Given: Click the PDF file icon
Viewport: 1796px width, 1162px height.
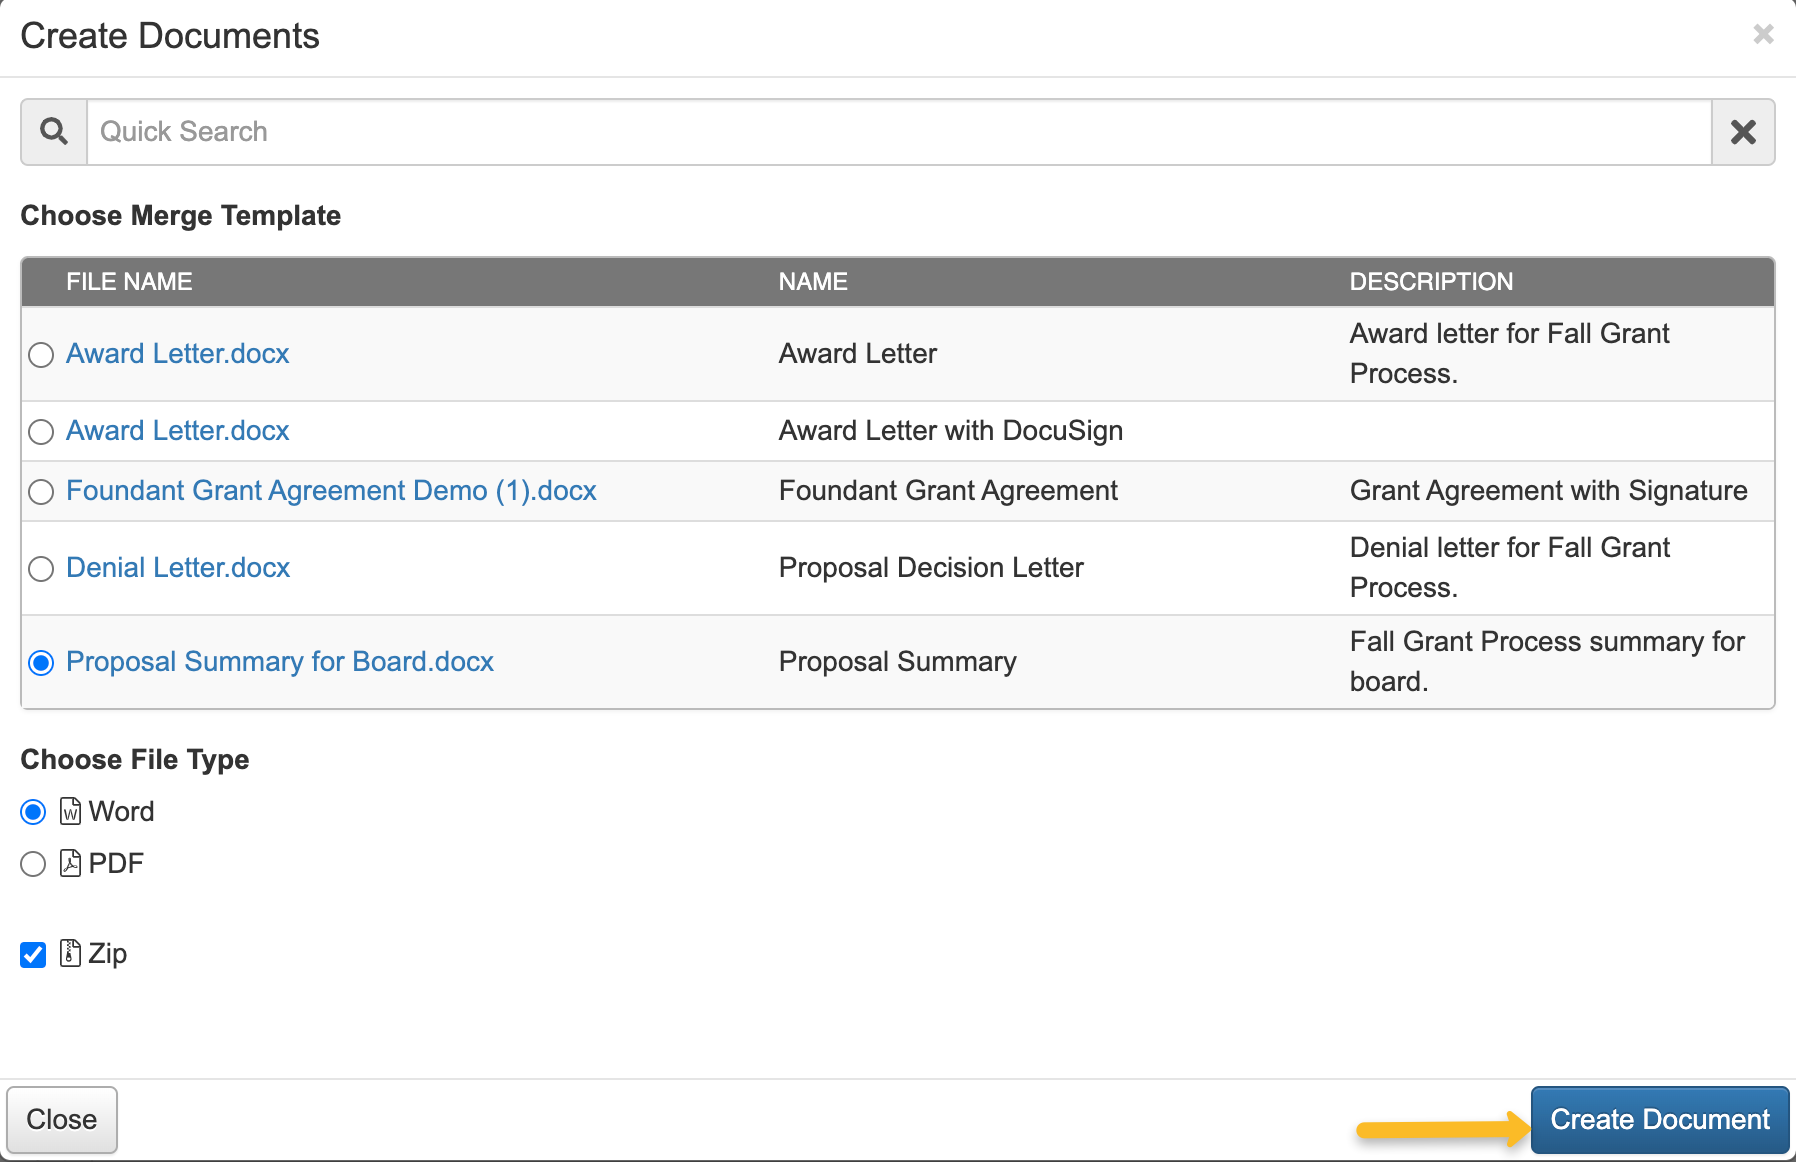Looking at the screenshot, I should tap(69, 863).
